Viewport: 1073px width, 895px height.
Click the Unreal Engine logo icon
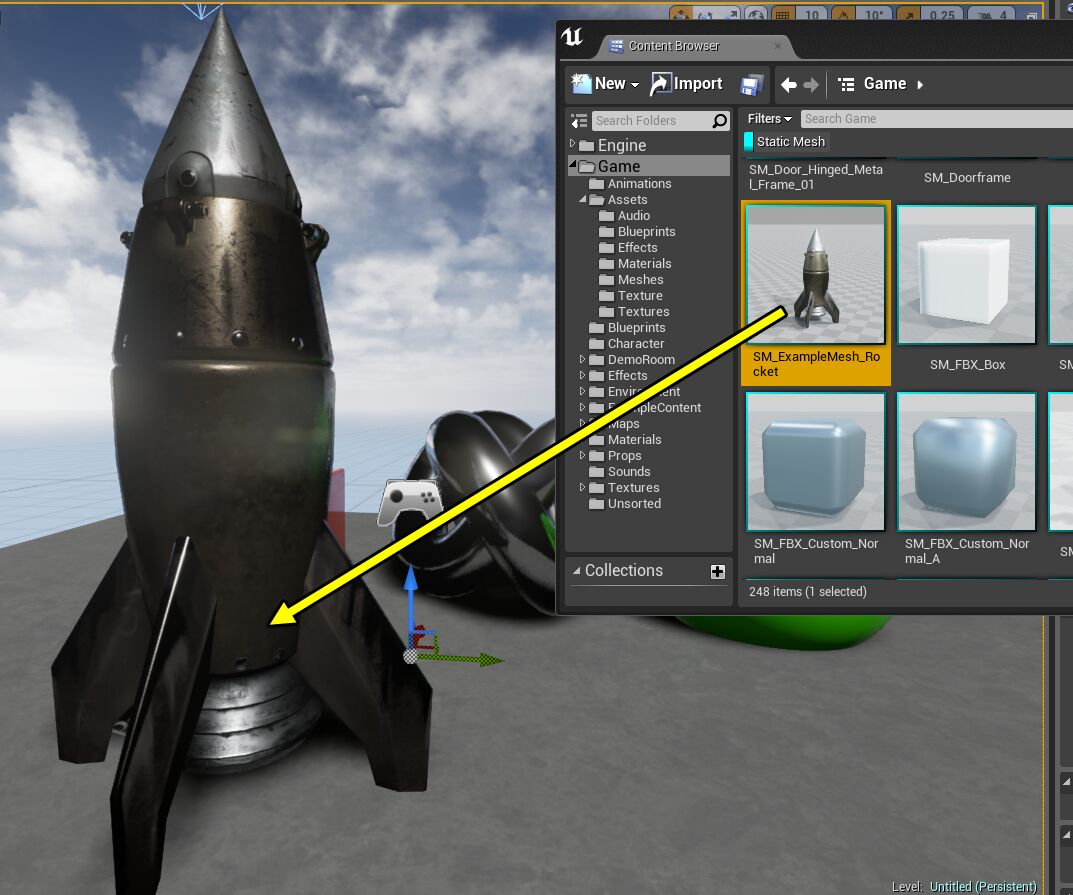point(573,38)
